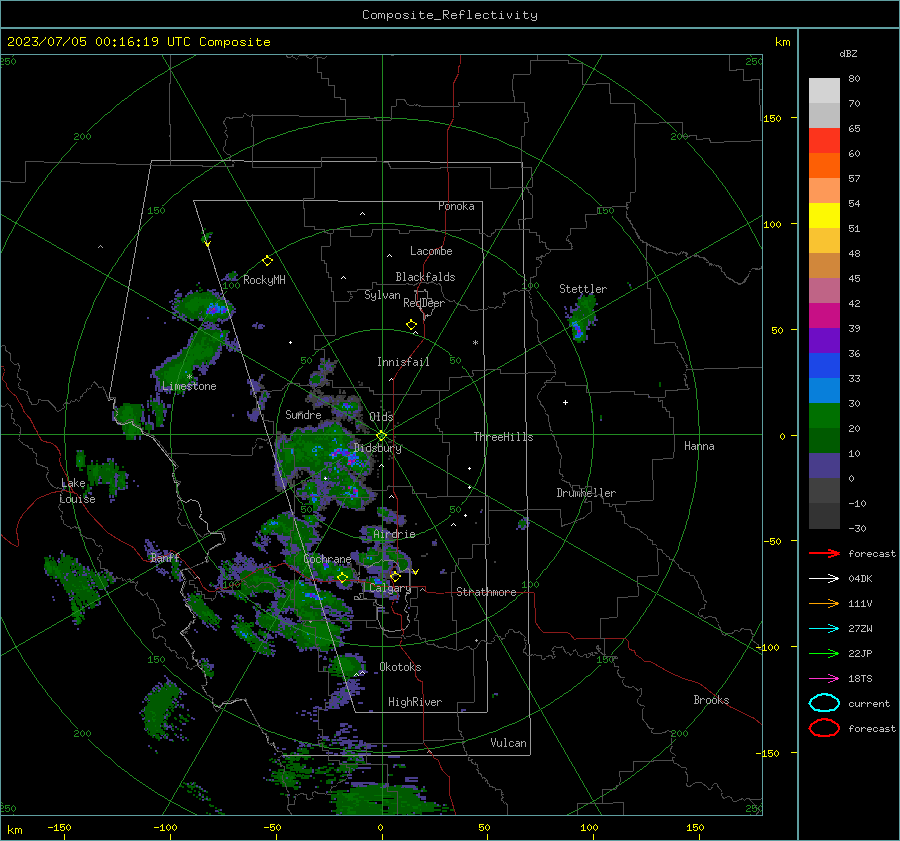Click the Strathmore city label
Screen dimensions: 900x841
coord(486,592)
